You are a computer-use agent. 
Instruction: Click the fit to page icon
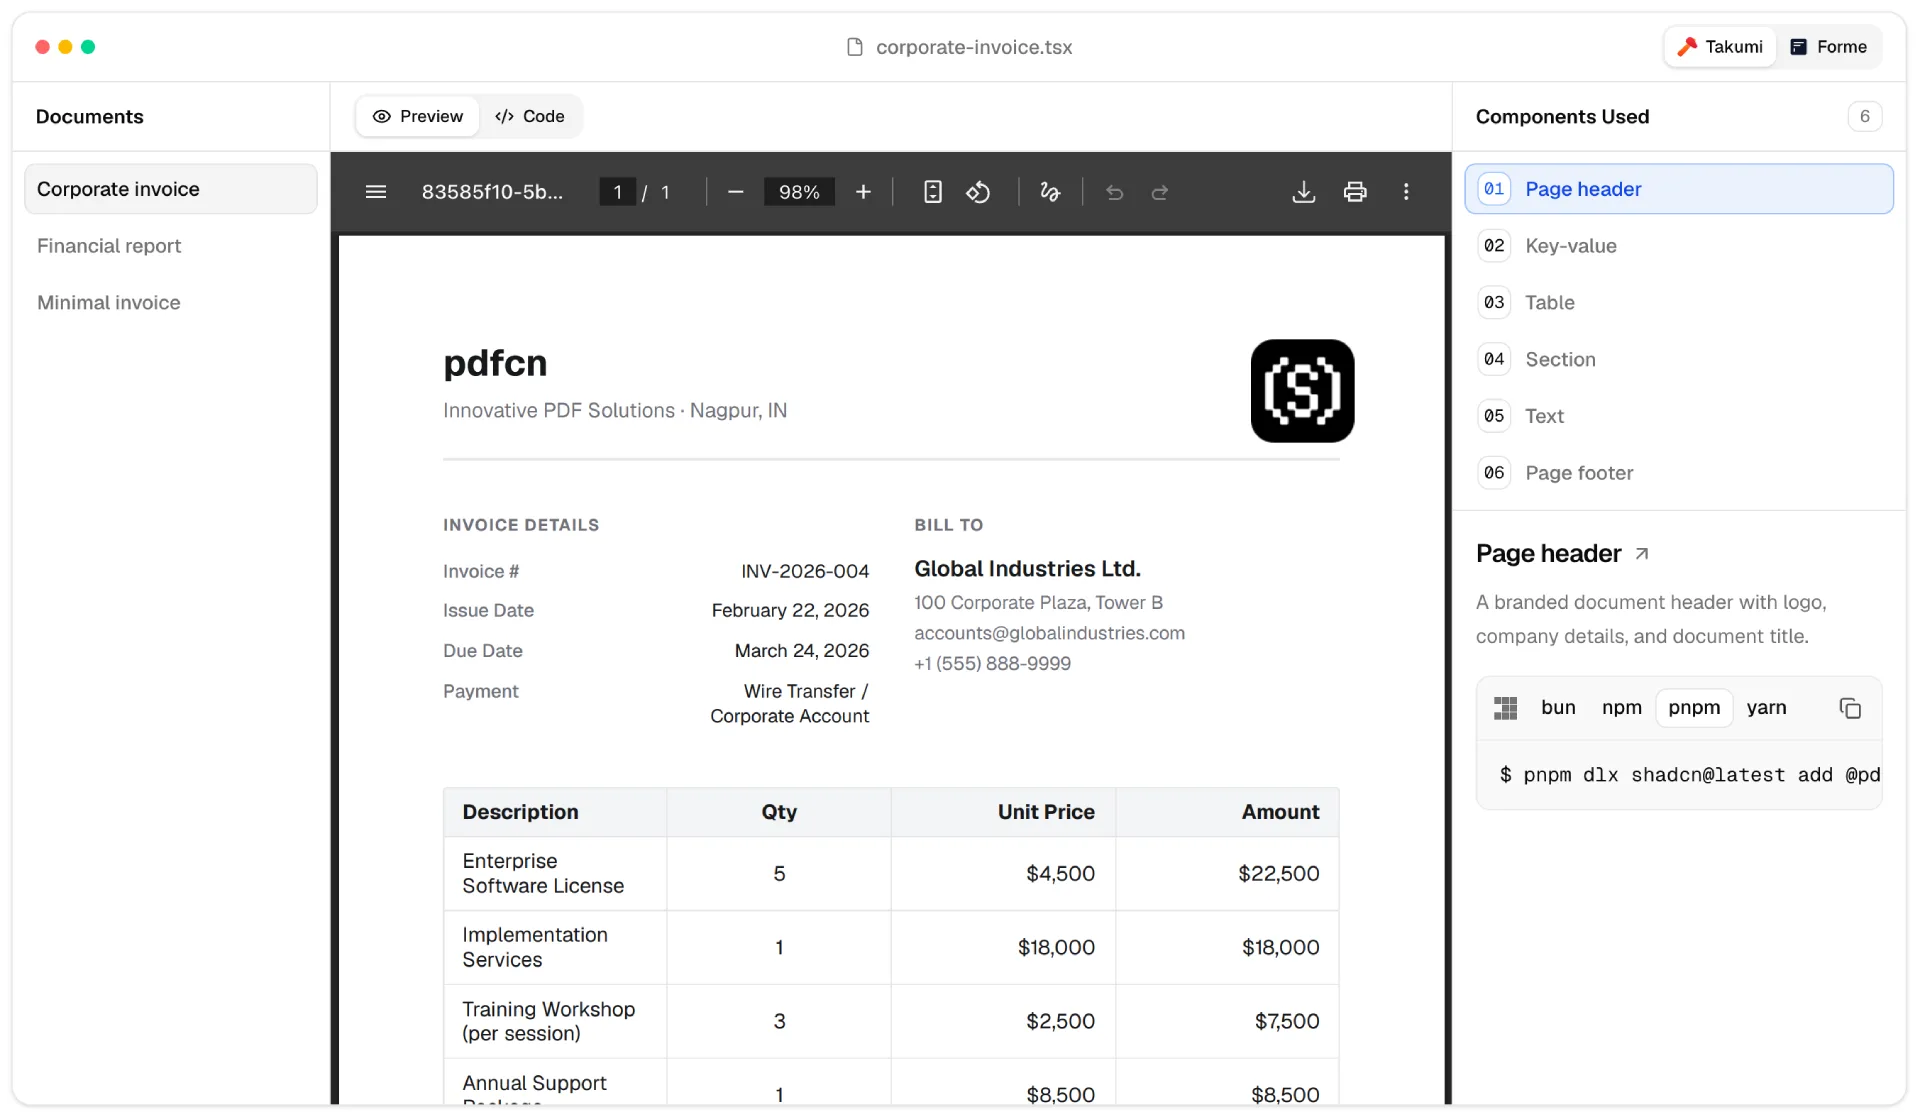pos(933,192)
